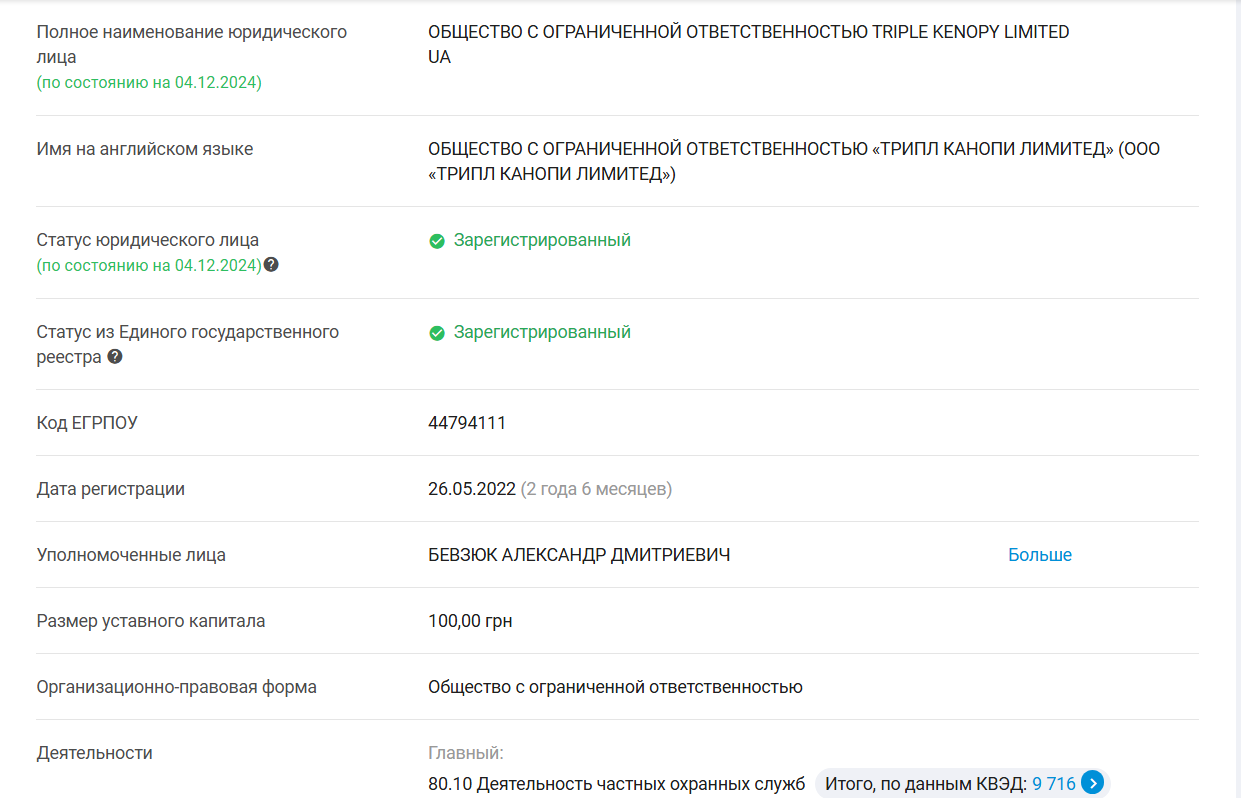
Task: Click authorized capital value 100,00 грн
Action: (x=470, y=621)
